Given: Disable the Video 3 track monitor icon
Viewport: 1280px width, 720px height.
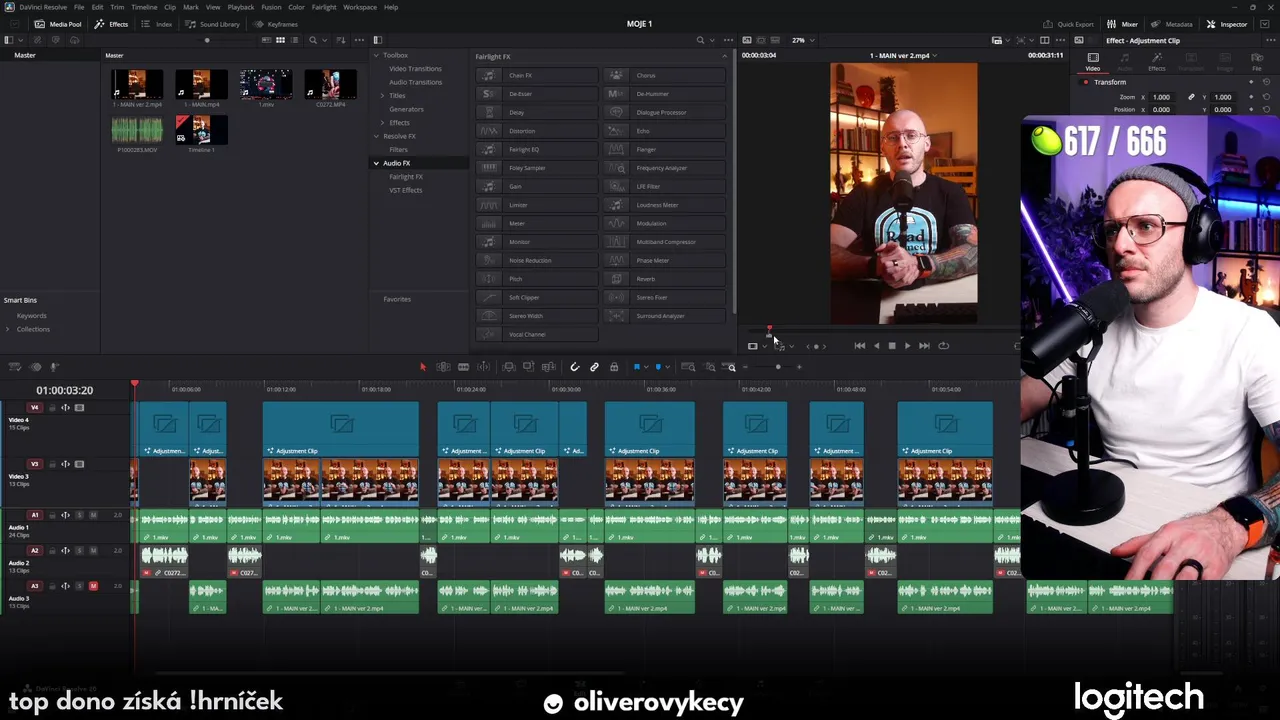Looking at the screenshot, I should pos(80,464).
